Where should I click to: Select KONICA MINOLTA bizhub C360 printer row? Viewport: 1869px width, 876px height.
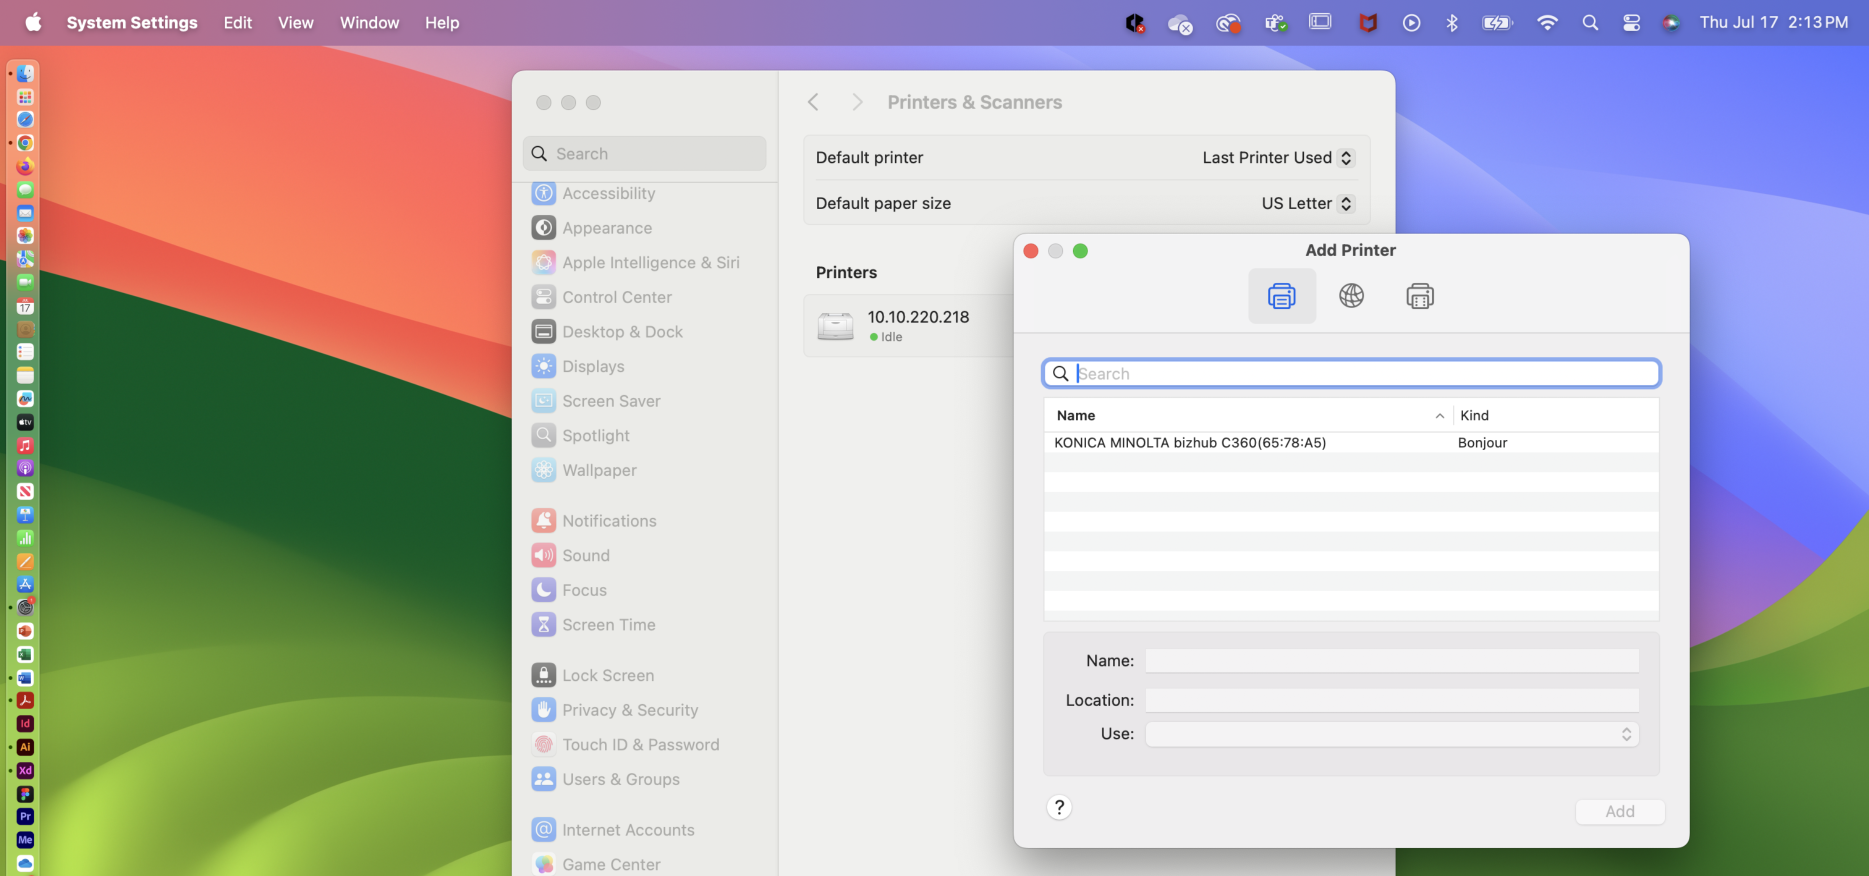[x=1351, y=443]
